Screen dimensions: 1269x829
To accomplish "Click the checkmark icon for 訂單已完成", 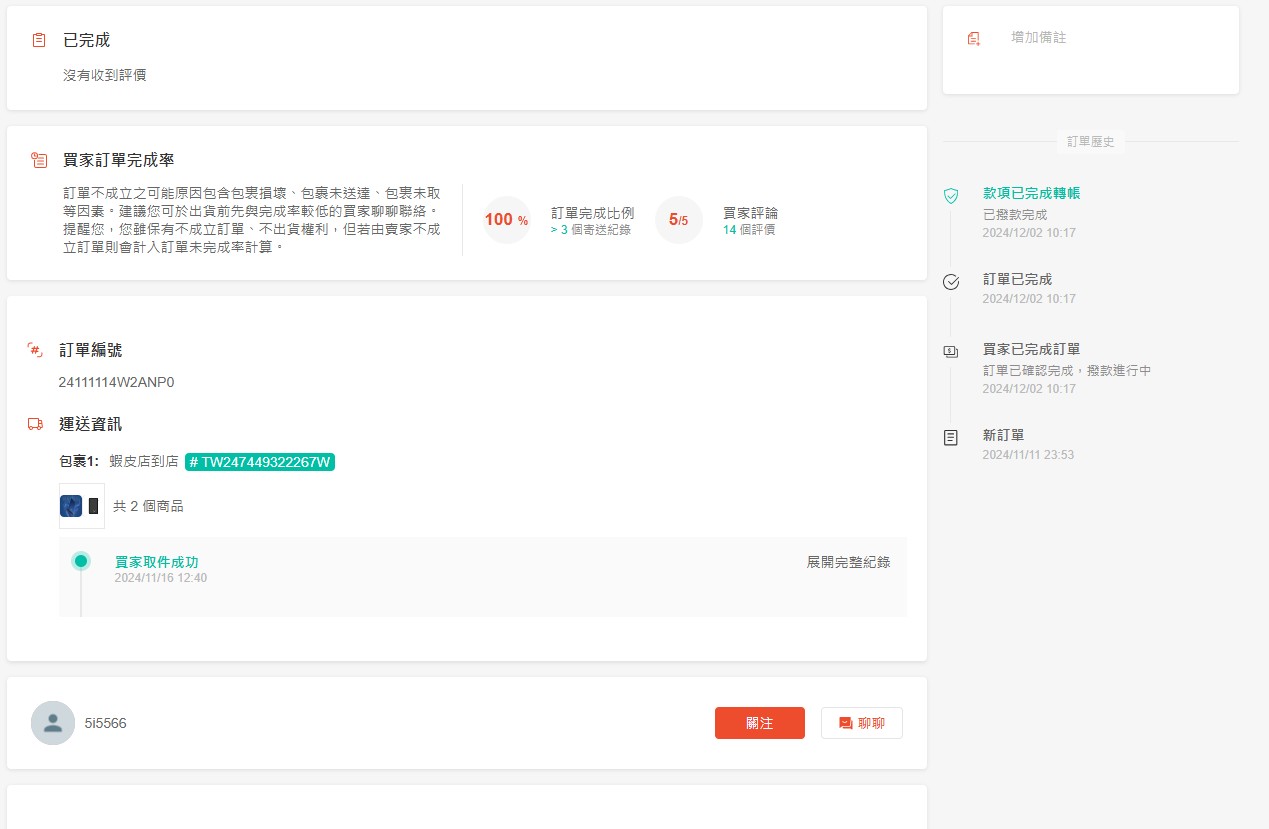I will [x=951, y=282].
